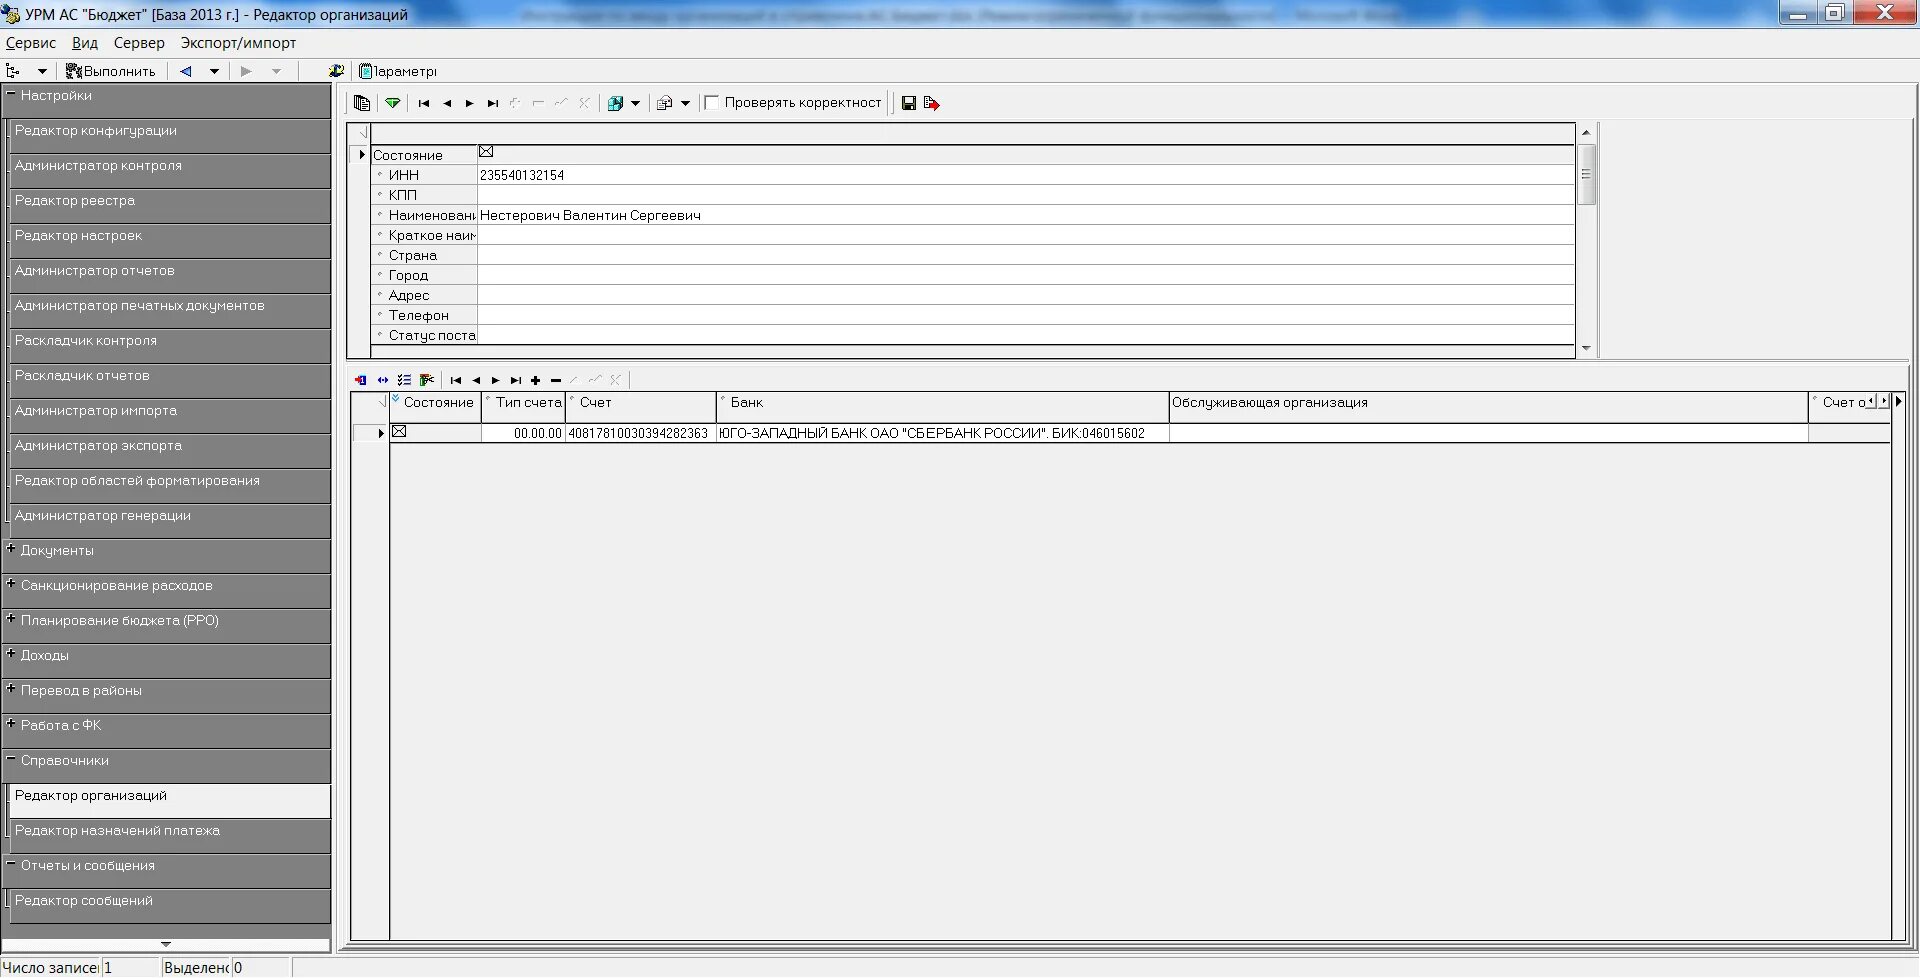Screen dimensions: 1920x978
Task: Open dropdown next to teal cubes icon
Action: (x=635, y=103)
